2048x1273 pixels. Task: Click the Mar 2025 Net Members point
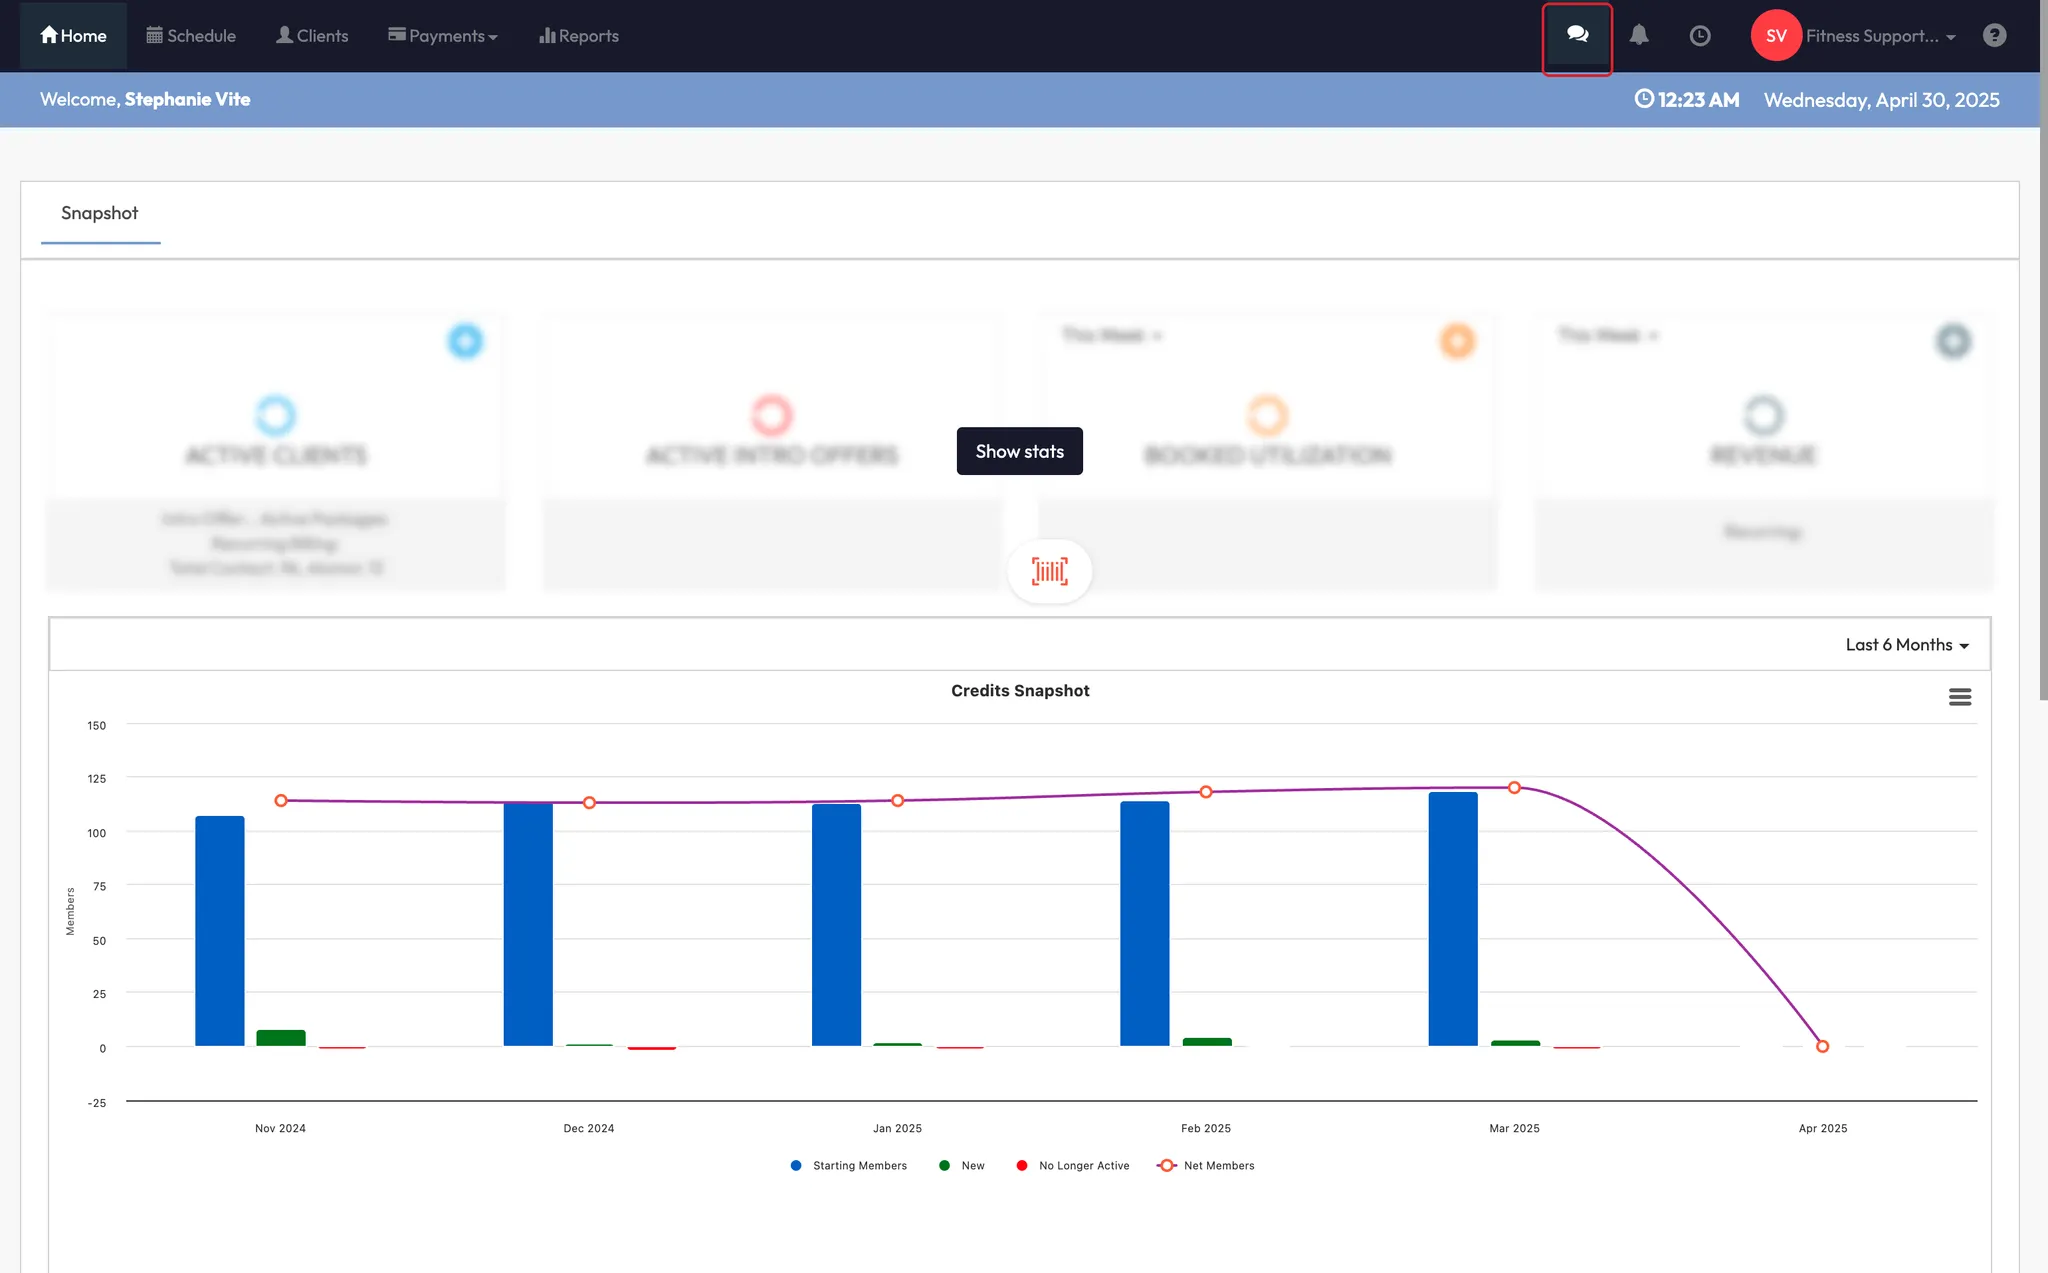[1514, 788]
